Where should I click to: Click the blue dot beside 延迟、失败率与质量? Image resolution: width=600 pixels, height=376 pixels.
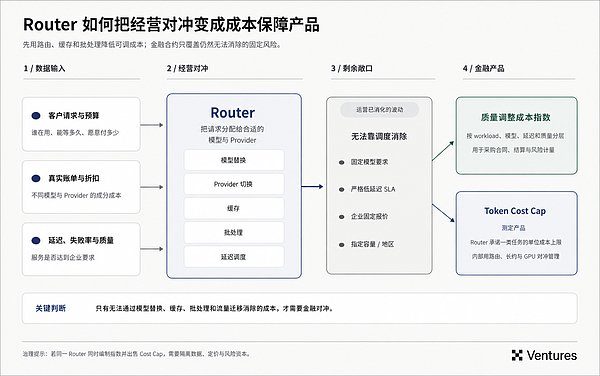click(36, 241)
